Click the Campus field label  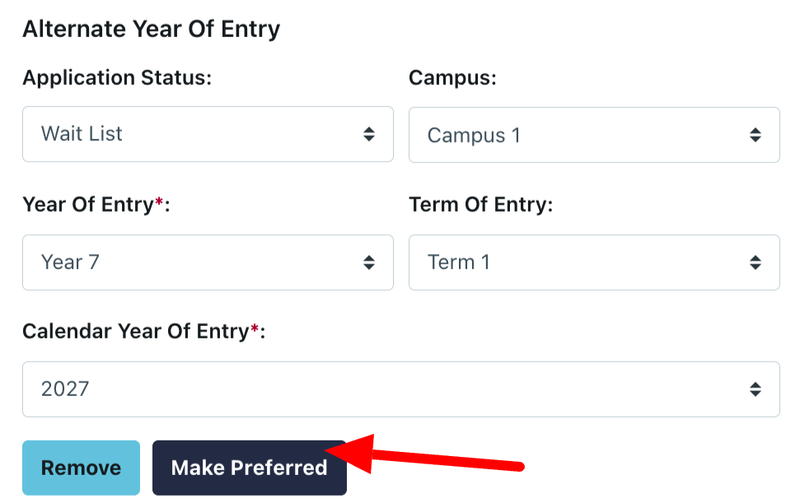452,78
